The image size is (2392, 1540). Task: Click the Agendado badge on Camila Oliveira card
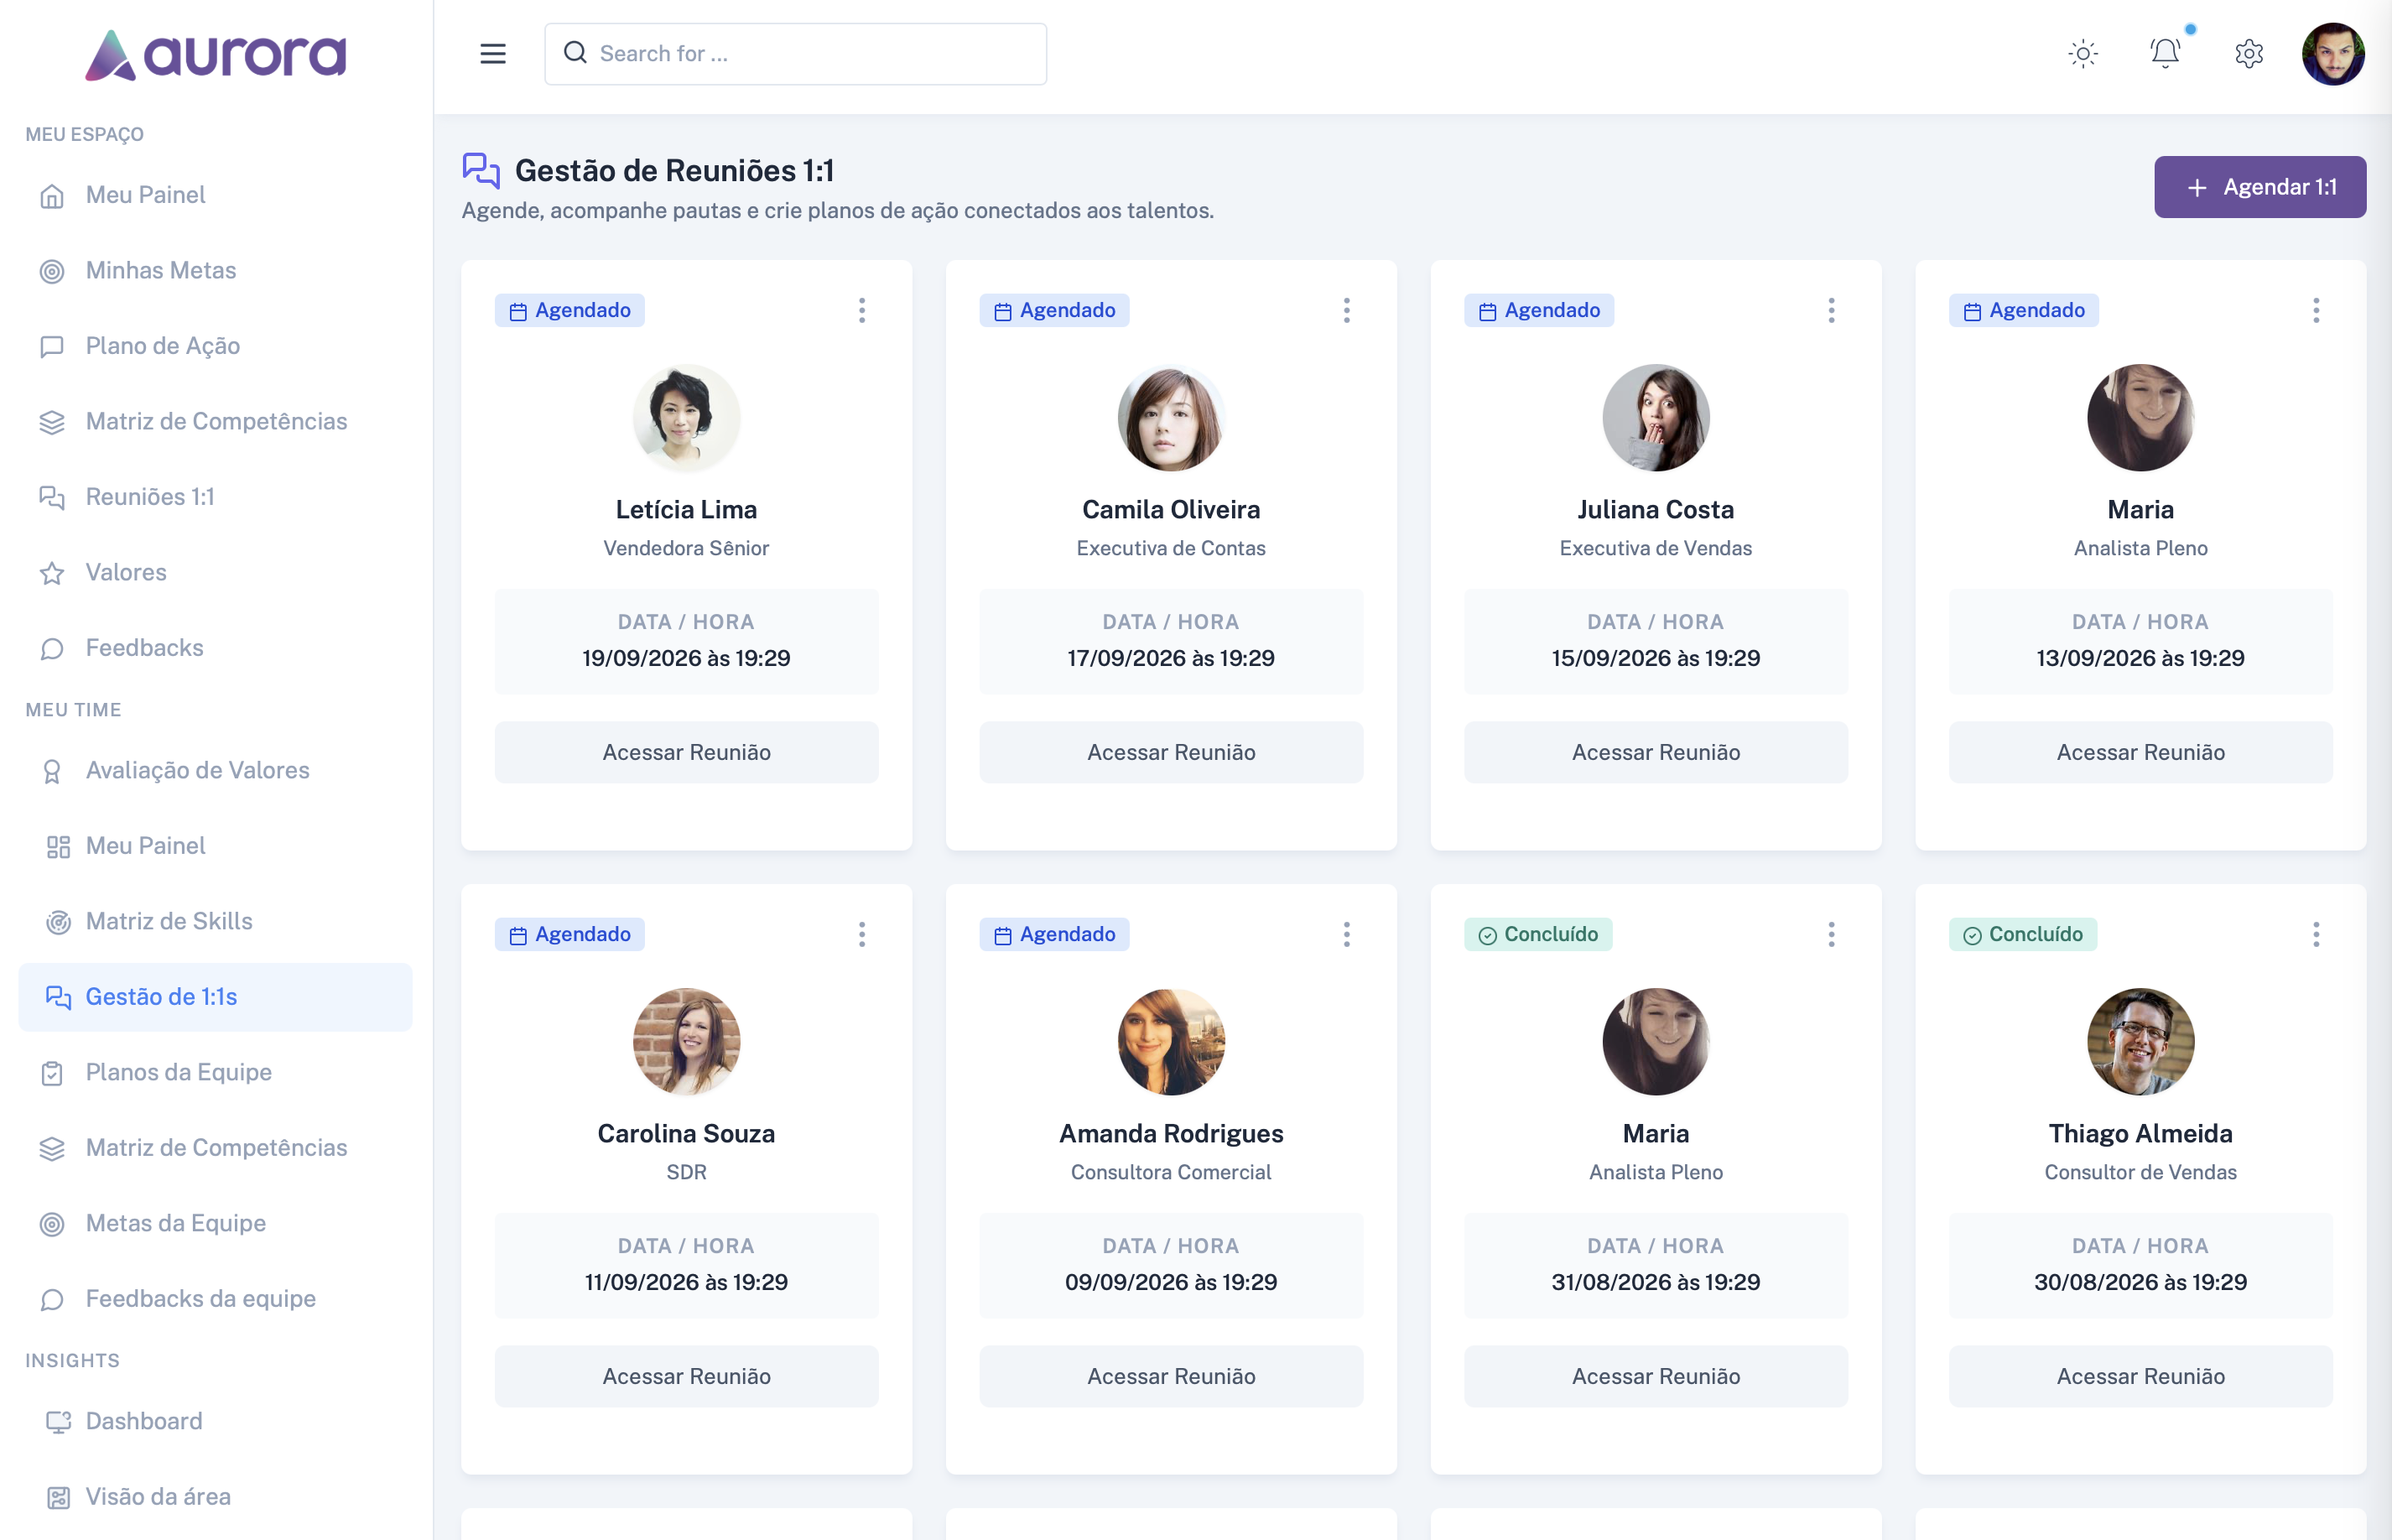(1054, 311)
